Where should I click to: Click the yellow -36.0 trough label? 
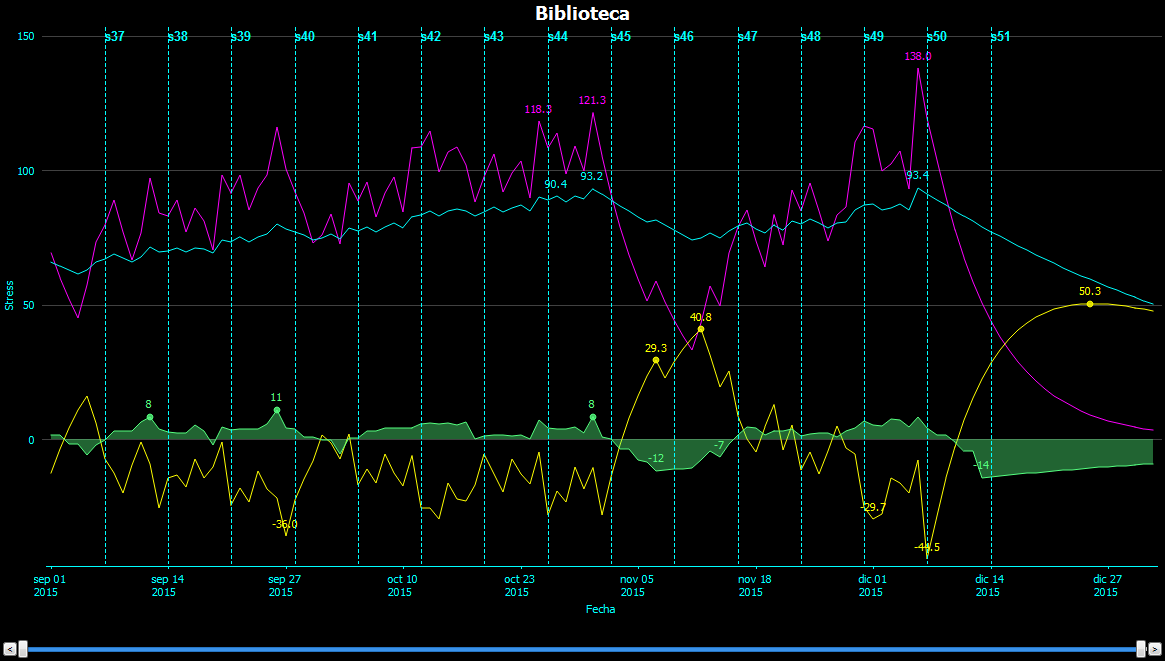point(285,524)
